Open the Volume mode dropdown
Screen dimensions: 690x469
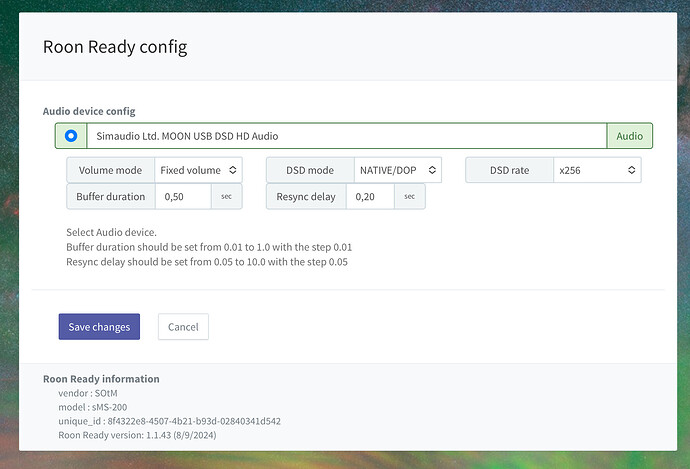pyautogui.click(x=198, y=170)
